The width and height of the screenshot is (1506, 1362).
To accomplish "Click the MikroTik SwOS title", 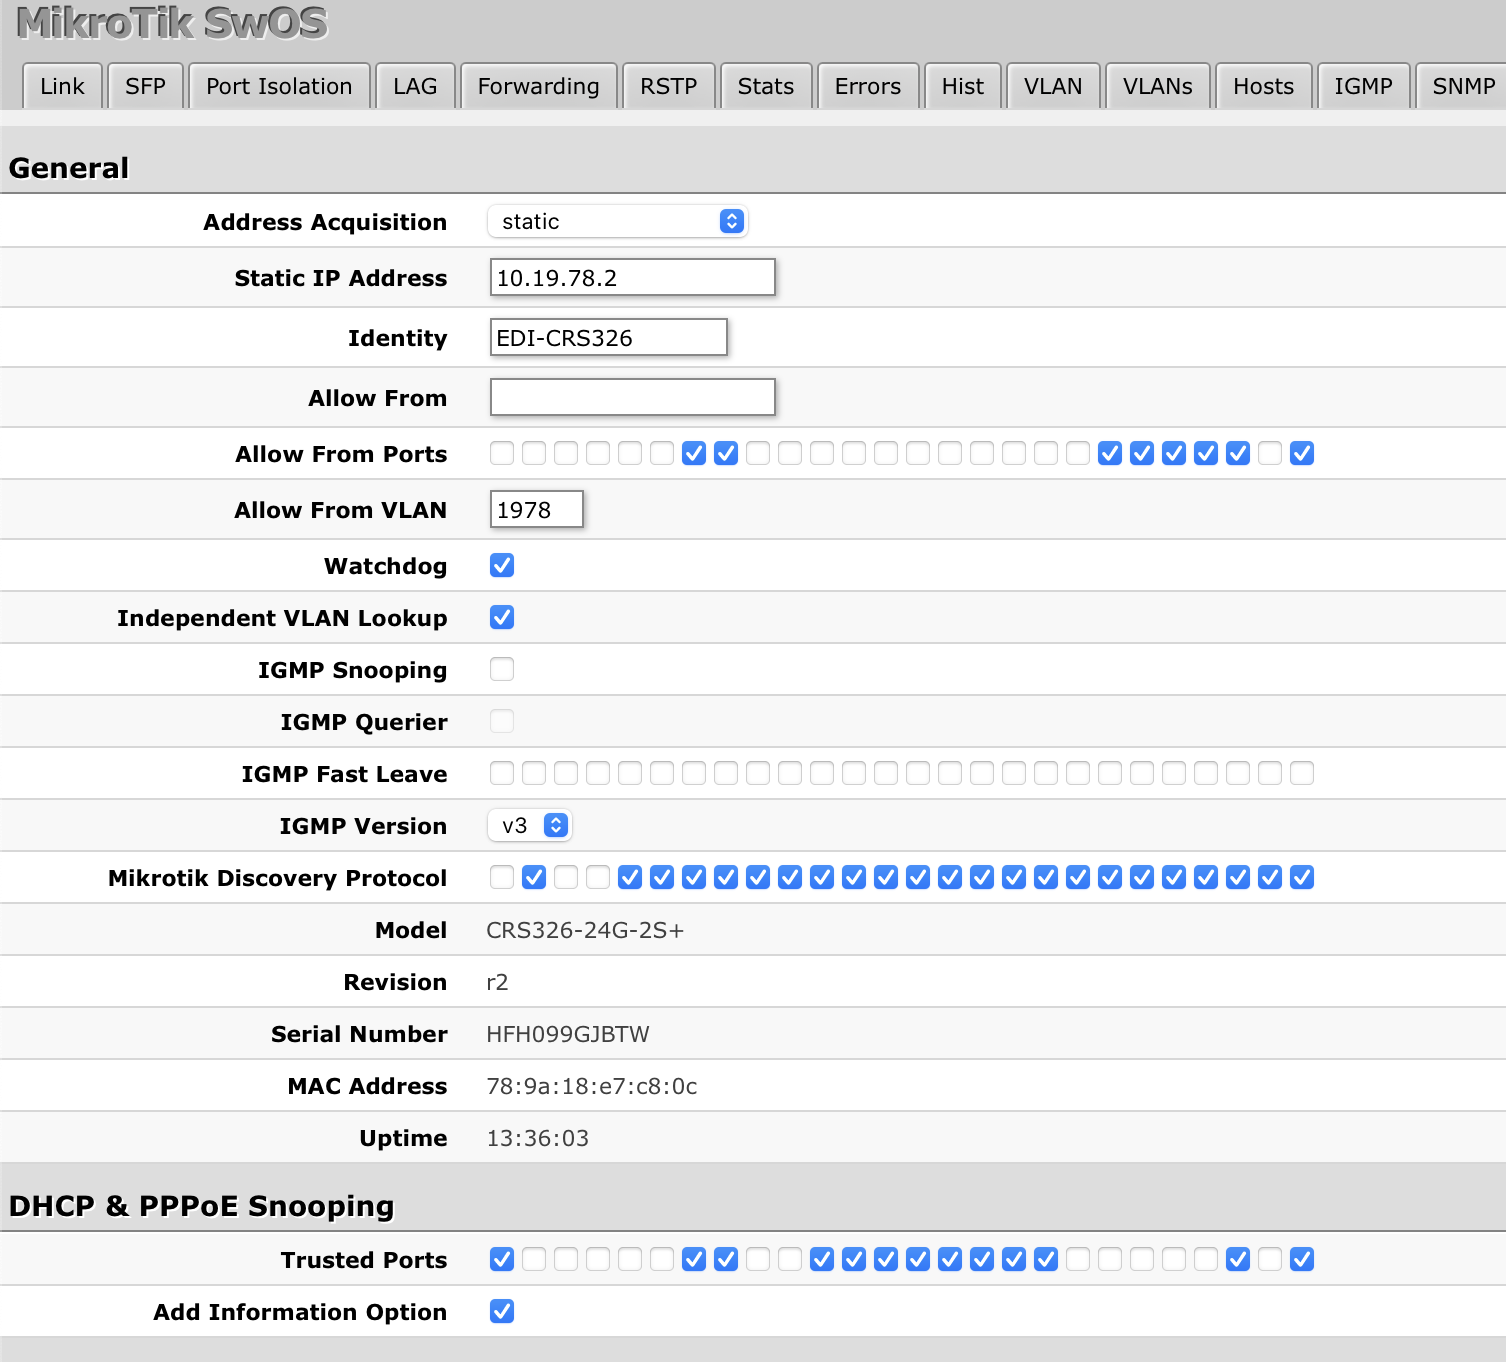I will (172, 23).
